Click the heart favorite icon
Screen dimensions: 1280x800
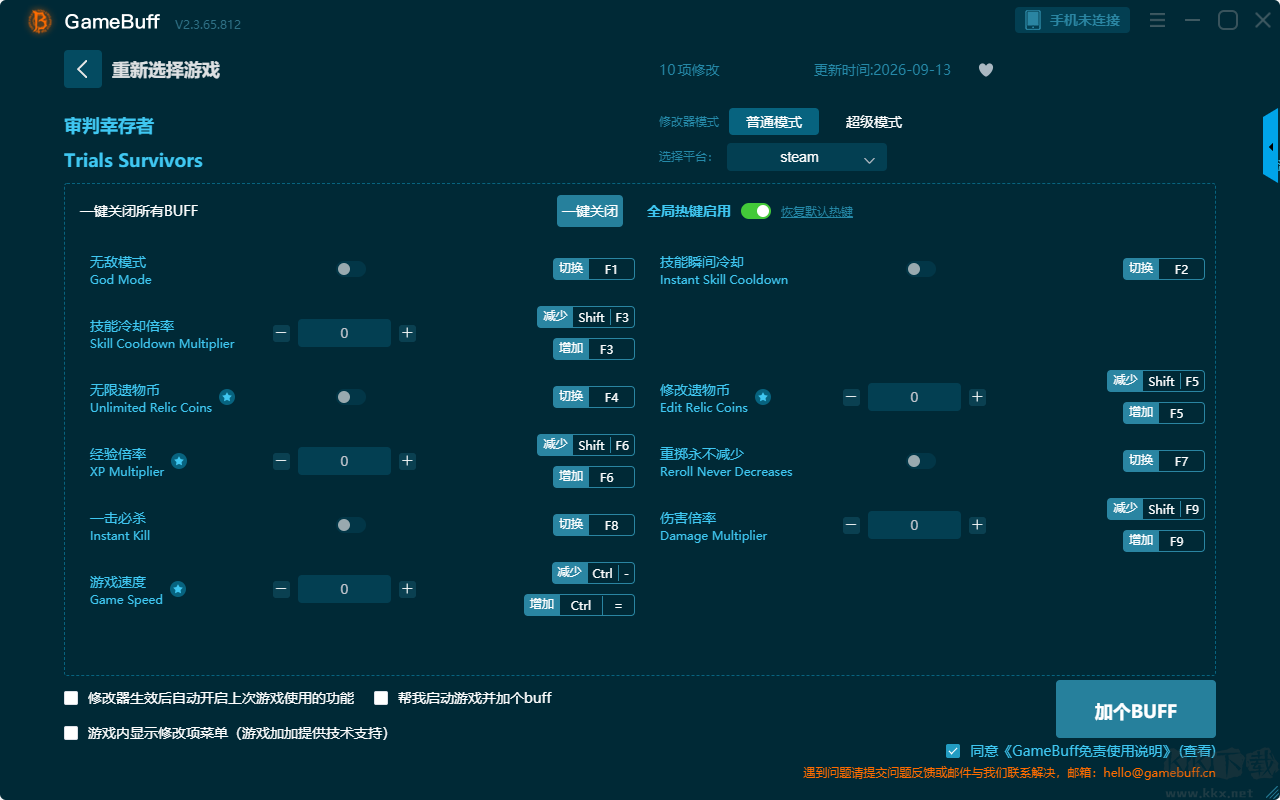point(986,70)
